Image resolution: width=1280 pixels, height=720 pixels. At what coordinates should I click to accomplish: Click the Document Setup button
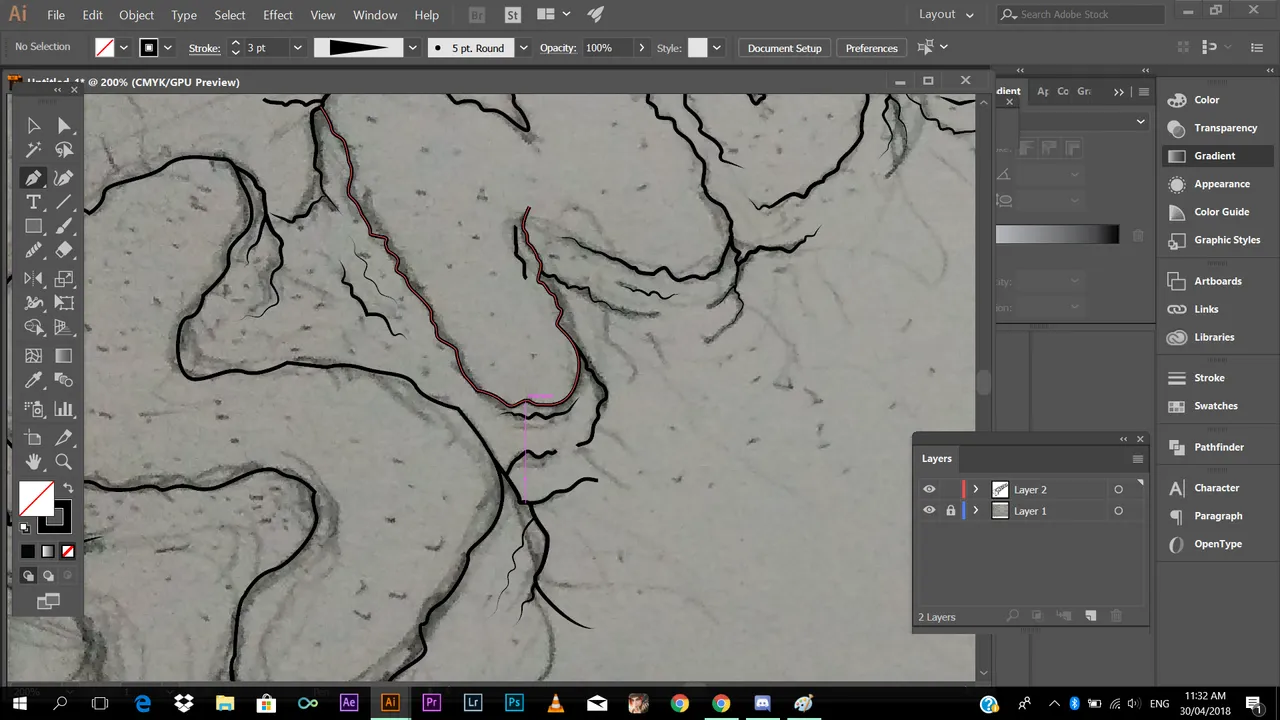click(x=785, y=48)
